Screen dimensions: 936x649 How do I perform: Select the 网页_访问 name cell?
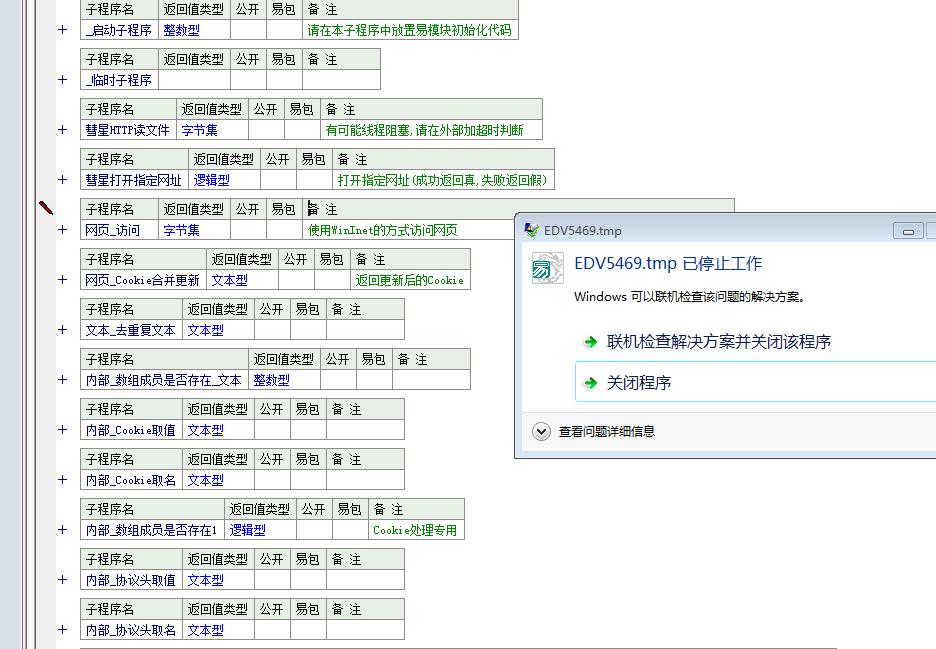click(119, 229)
